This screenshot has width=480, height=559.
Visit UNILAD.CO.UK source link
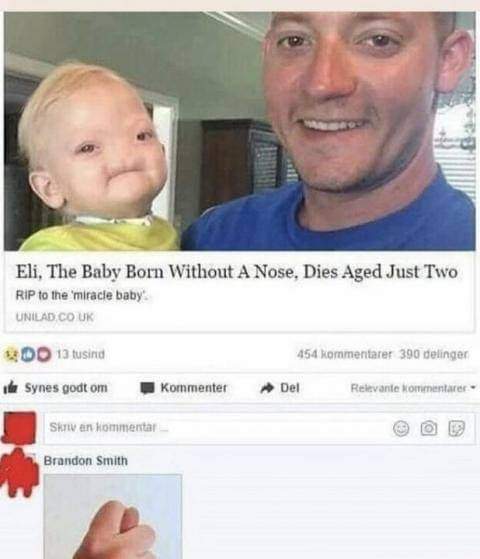point(55,317)
